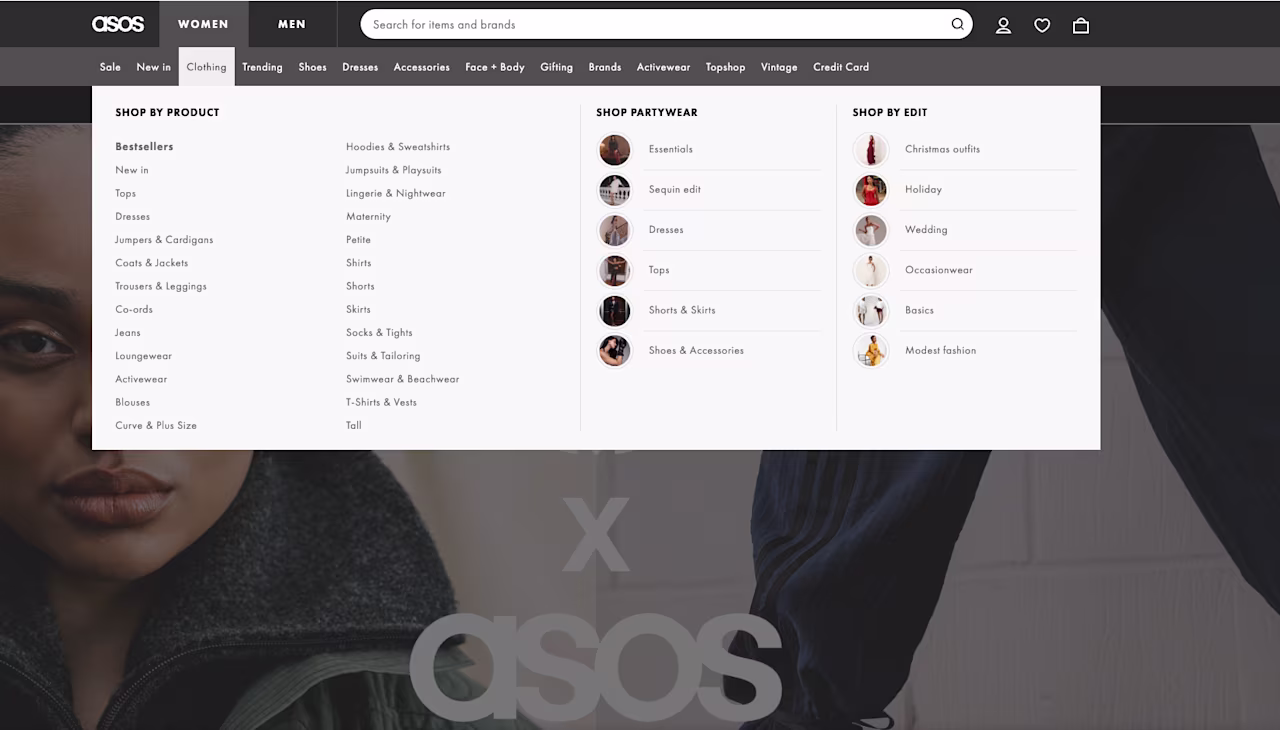Image resolution: width=1280 pixels, height=730 pixels.
Task: Click the Shoes & Accessories partywear thumbnail
Action: (615, 351)
